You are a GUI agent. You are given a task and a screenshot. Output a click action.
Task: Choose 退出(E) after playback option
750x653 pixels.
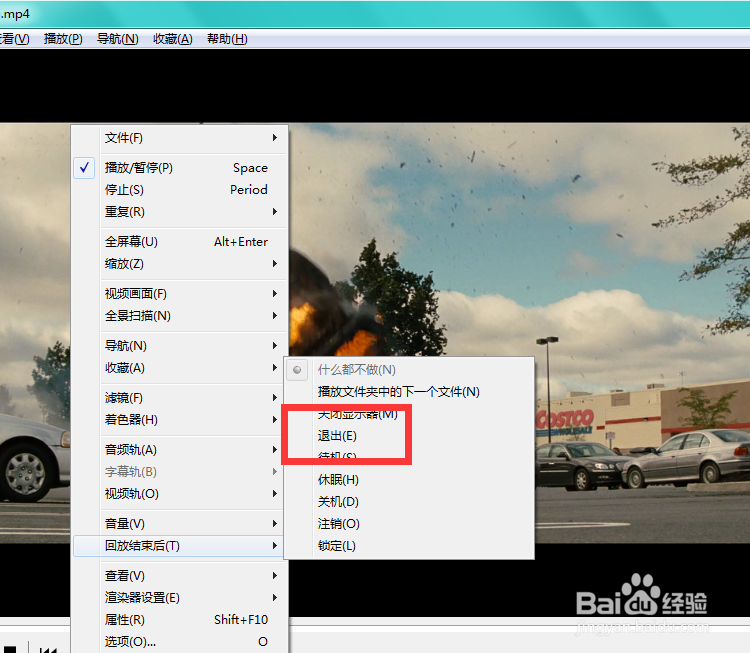click(409, 436)
